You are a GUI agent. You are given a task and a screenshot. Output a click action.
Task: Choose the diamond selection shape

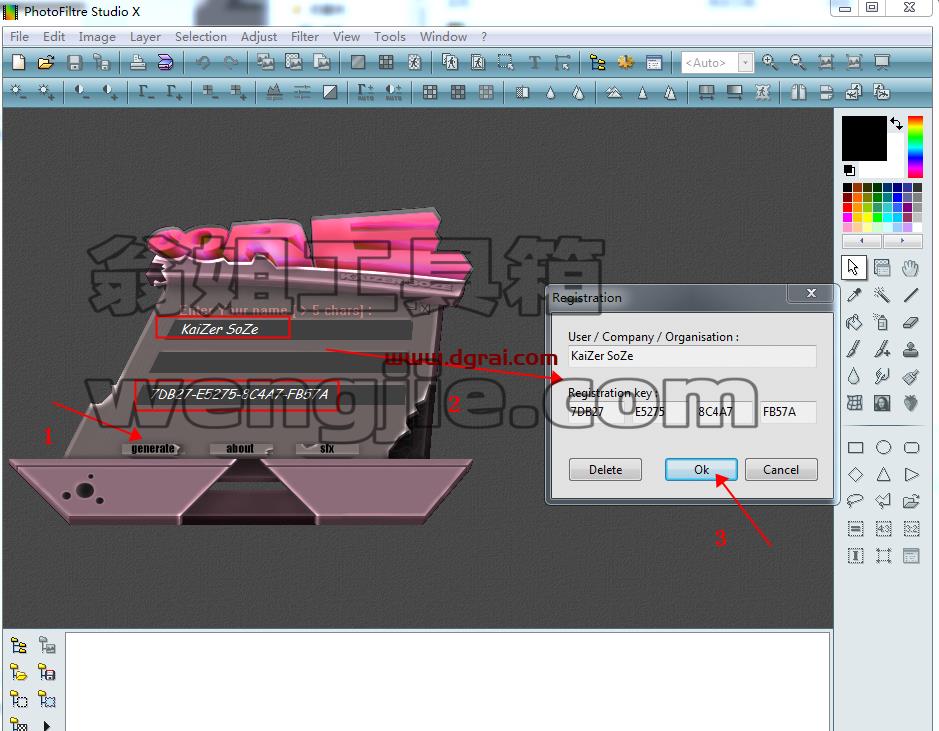click(856, 474)
